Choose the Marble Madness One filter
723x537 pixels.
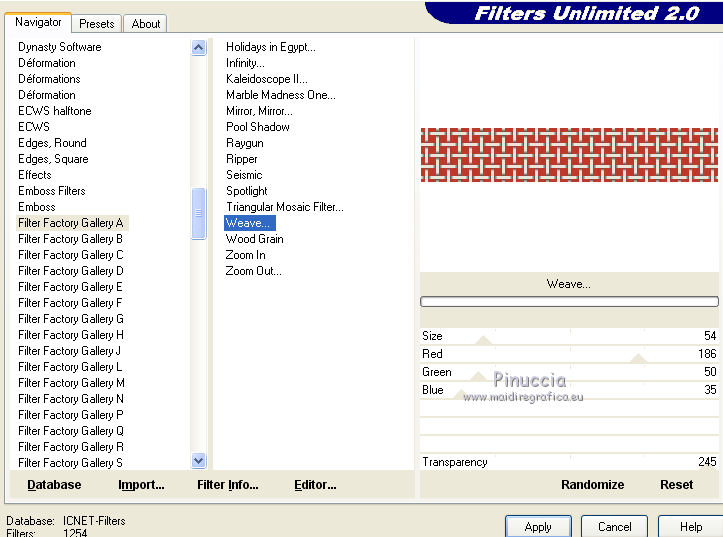(x=281, y=95)
